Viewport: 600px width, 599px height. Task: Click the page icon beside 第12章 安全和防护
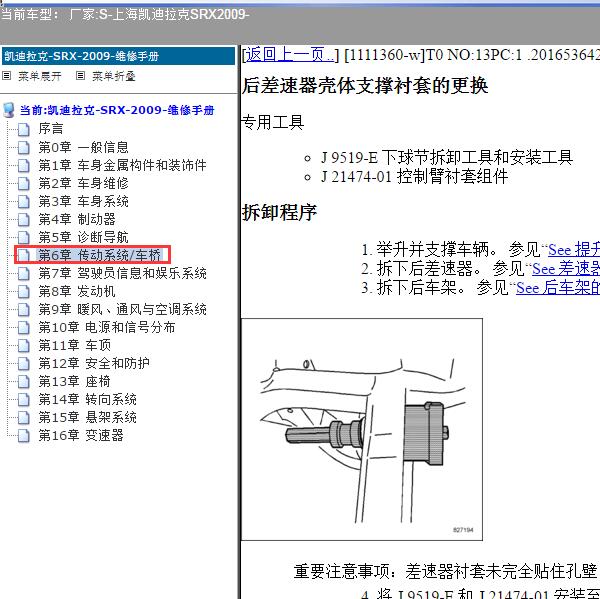pyautogui.click(x=24, y=363)
